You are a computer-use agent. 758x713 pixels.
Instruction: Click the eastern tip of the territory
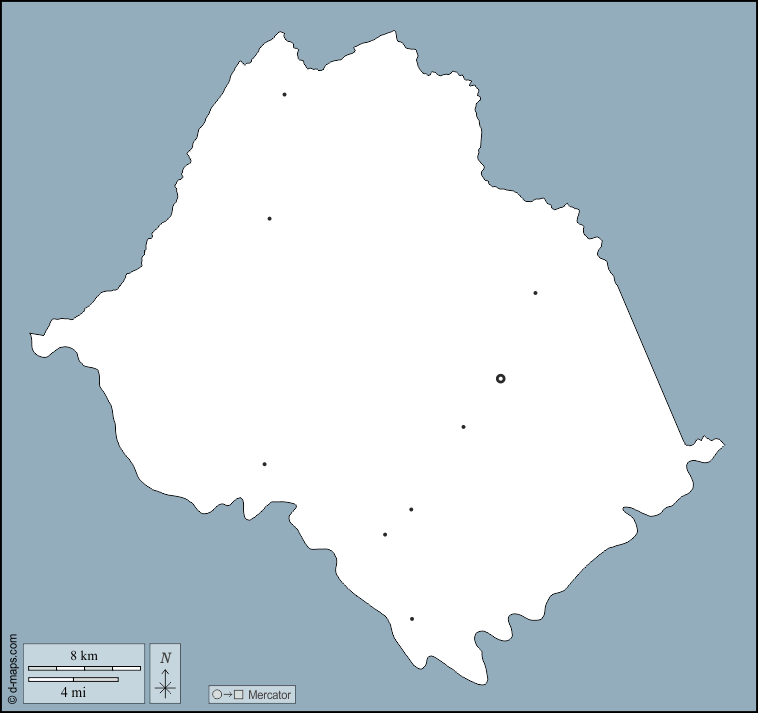722,444
